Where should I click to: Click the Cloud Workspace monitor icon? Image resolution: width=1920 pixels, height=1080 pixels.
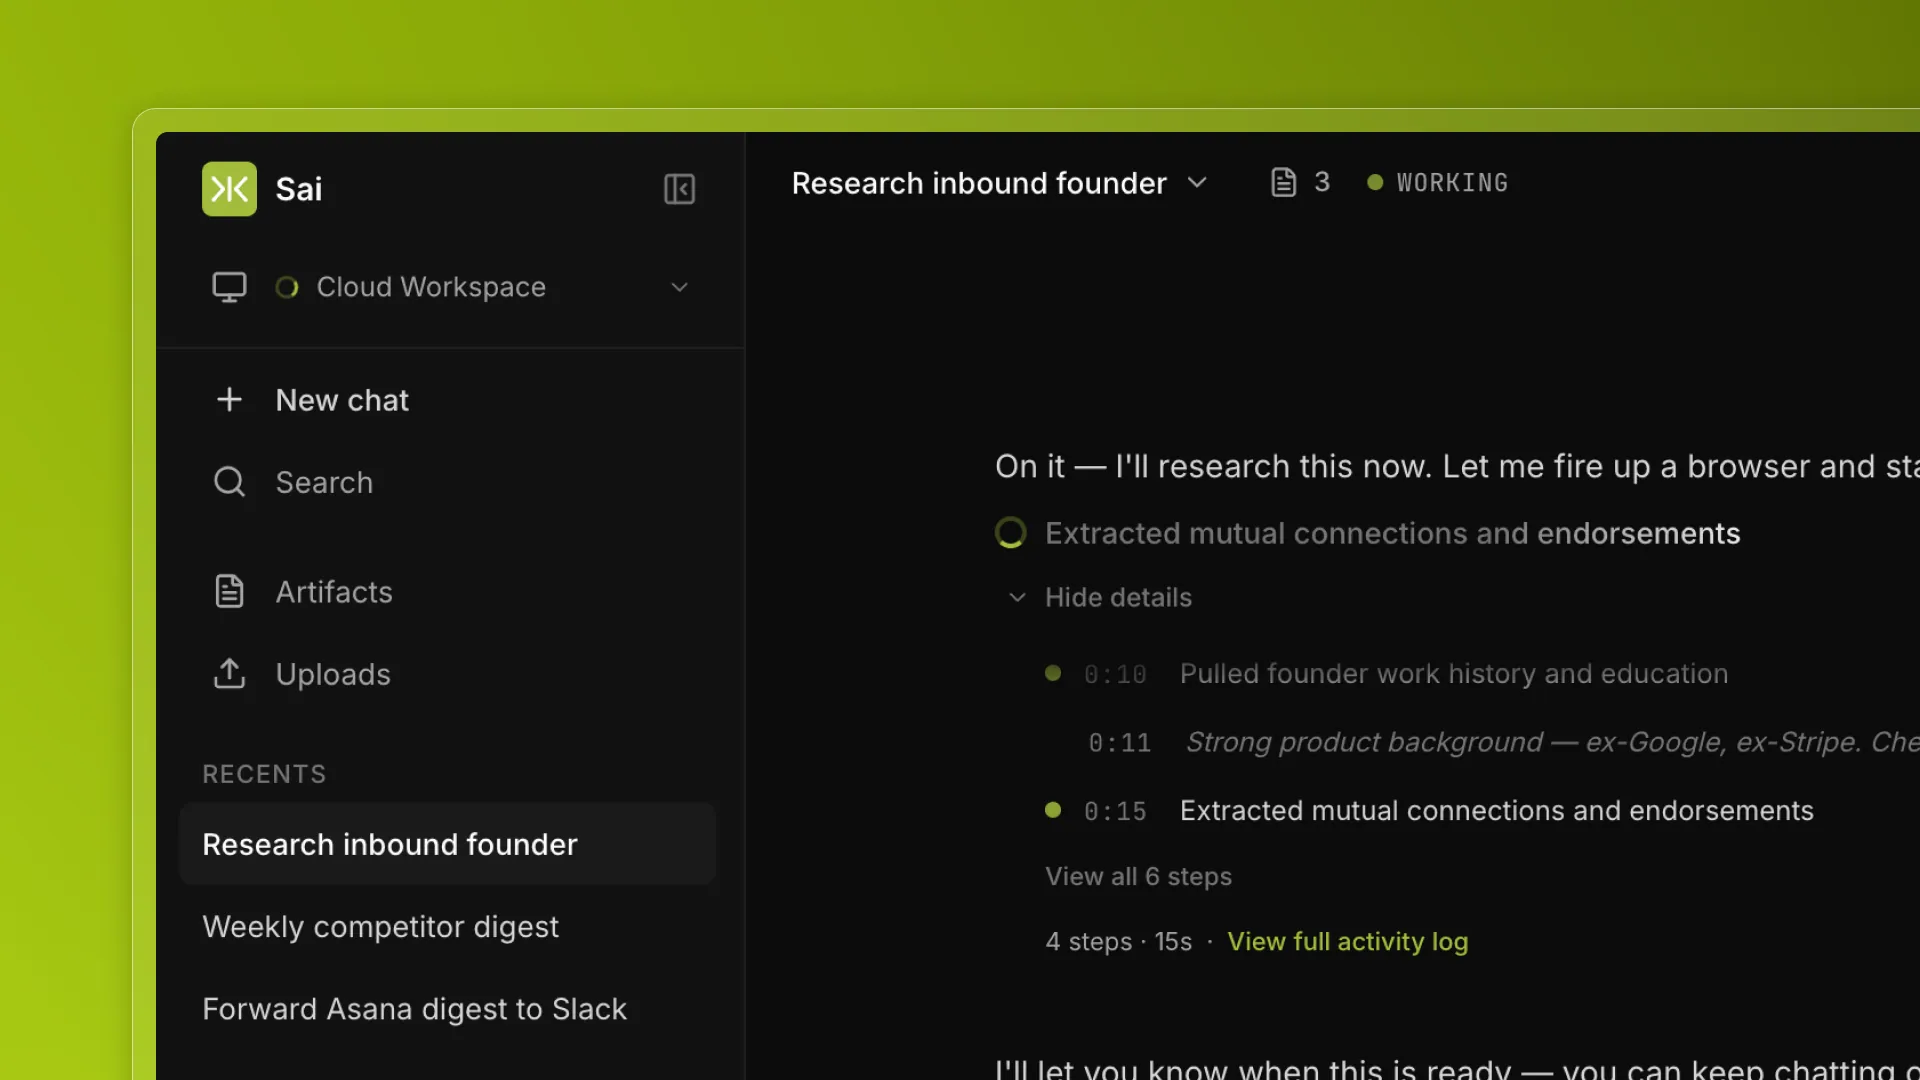pos(229,287)
